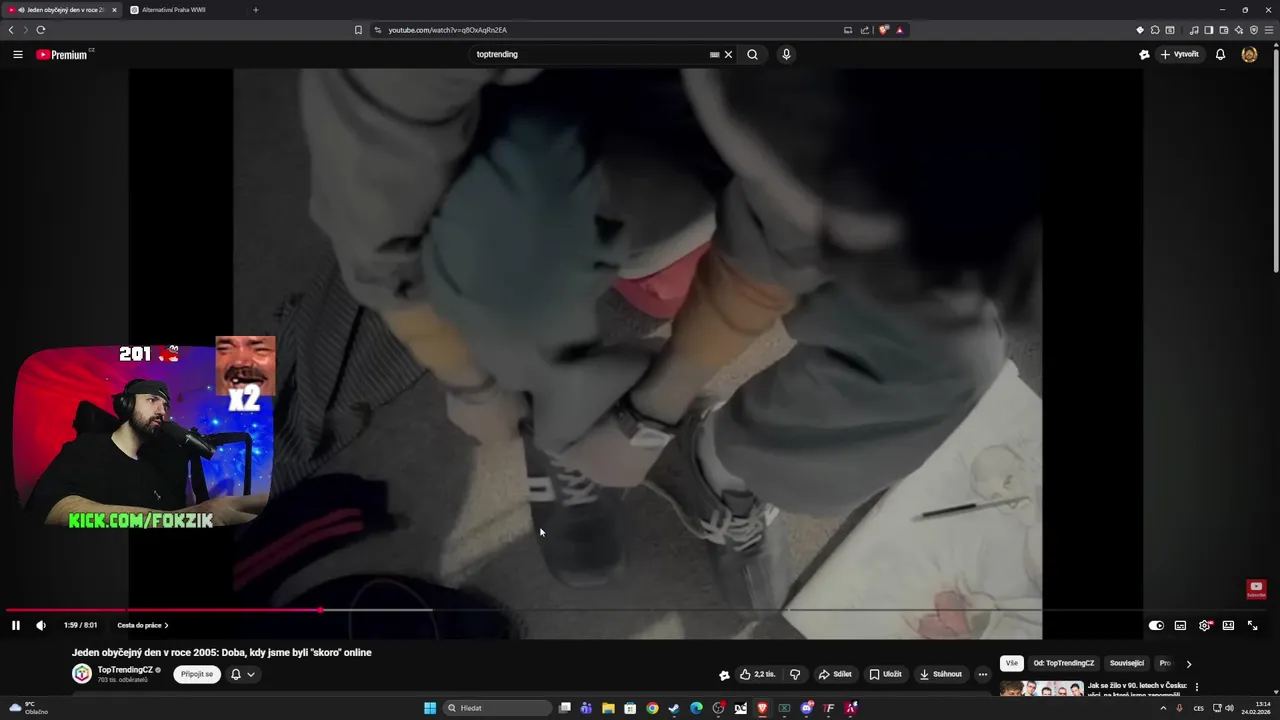Switch to 'Alternativní Praha WWII' tab

pos(174,10)
